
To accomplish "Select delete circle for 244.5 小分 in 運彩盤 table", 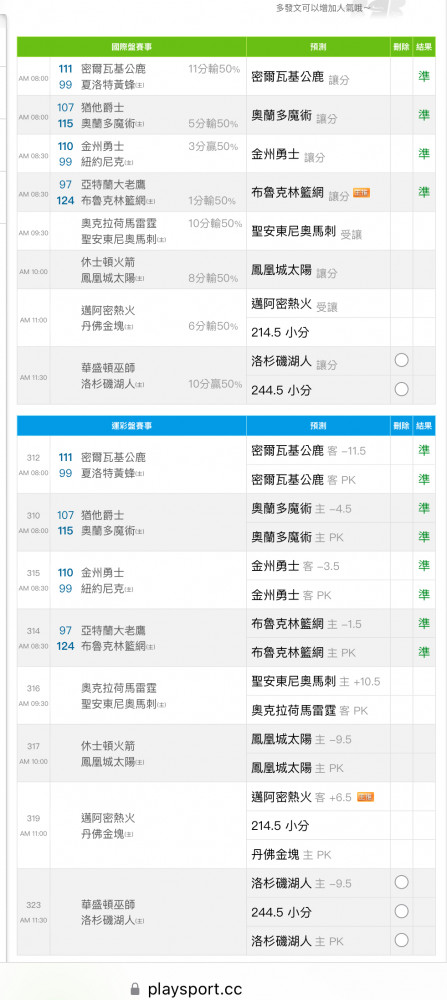I will (x=401, y=911).
